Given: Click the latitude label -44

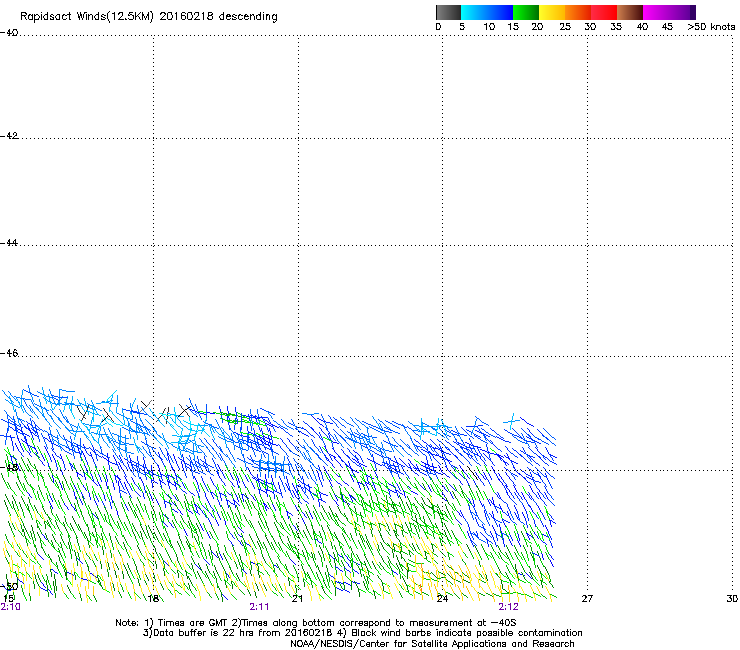Looking at the screenshot, I should tap(9, 243).
